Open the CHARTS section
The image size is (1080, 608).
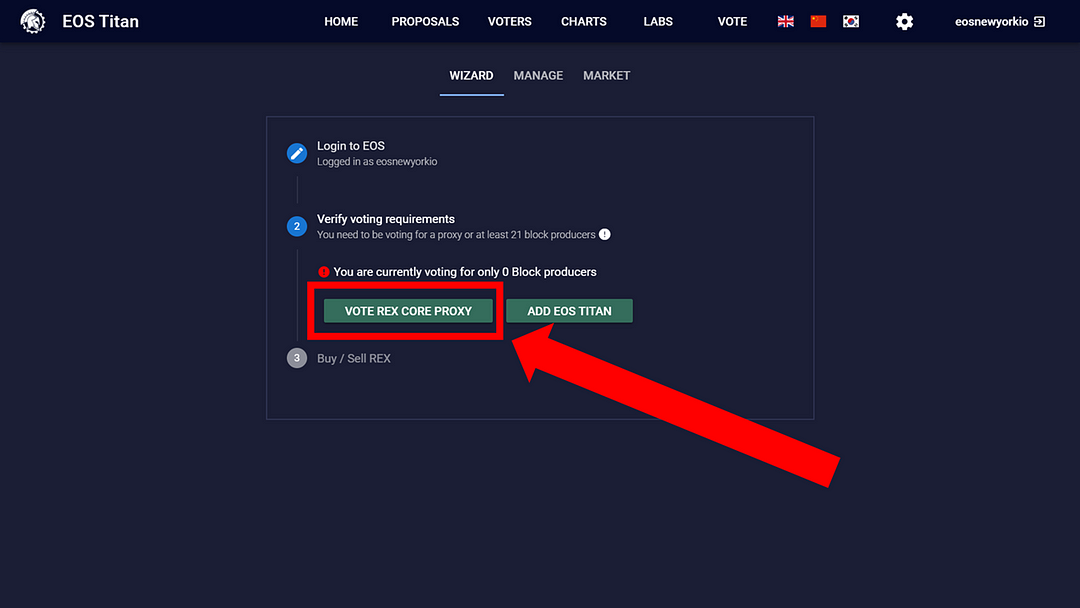pyautogui.click(x=583, y=21)
